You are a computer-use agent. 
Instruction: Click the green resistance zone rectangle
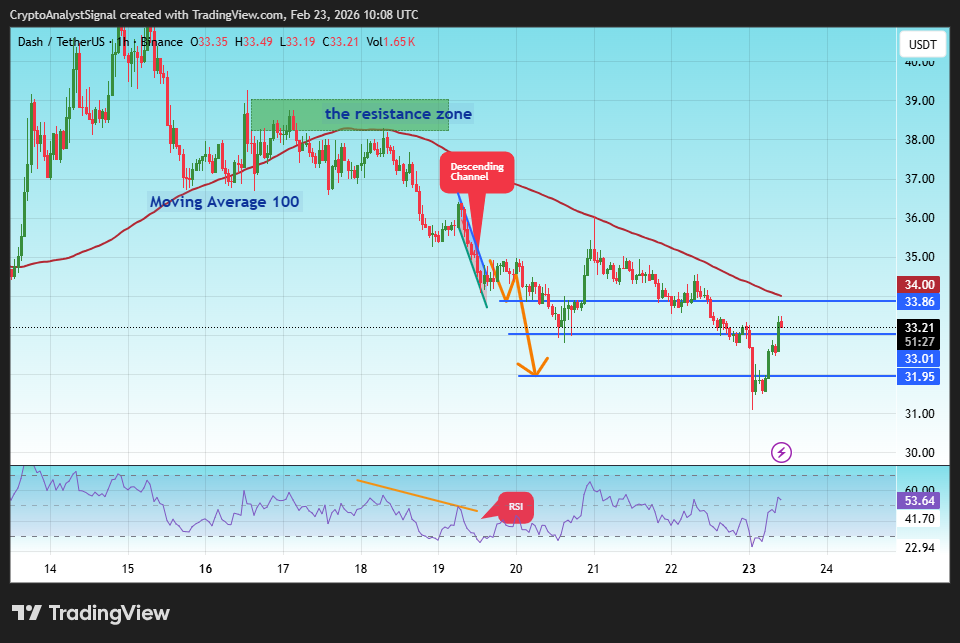pyautogui.click(x=350, y=115)
